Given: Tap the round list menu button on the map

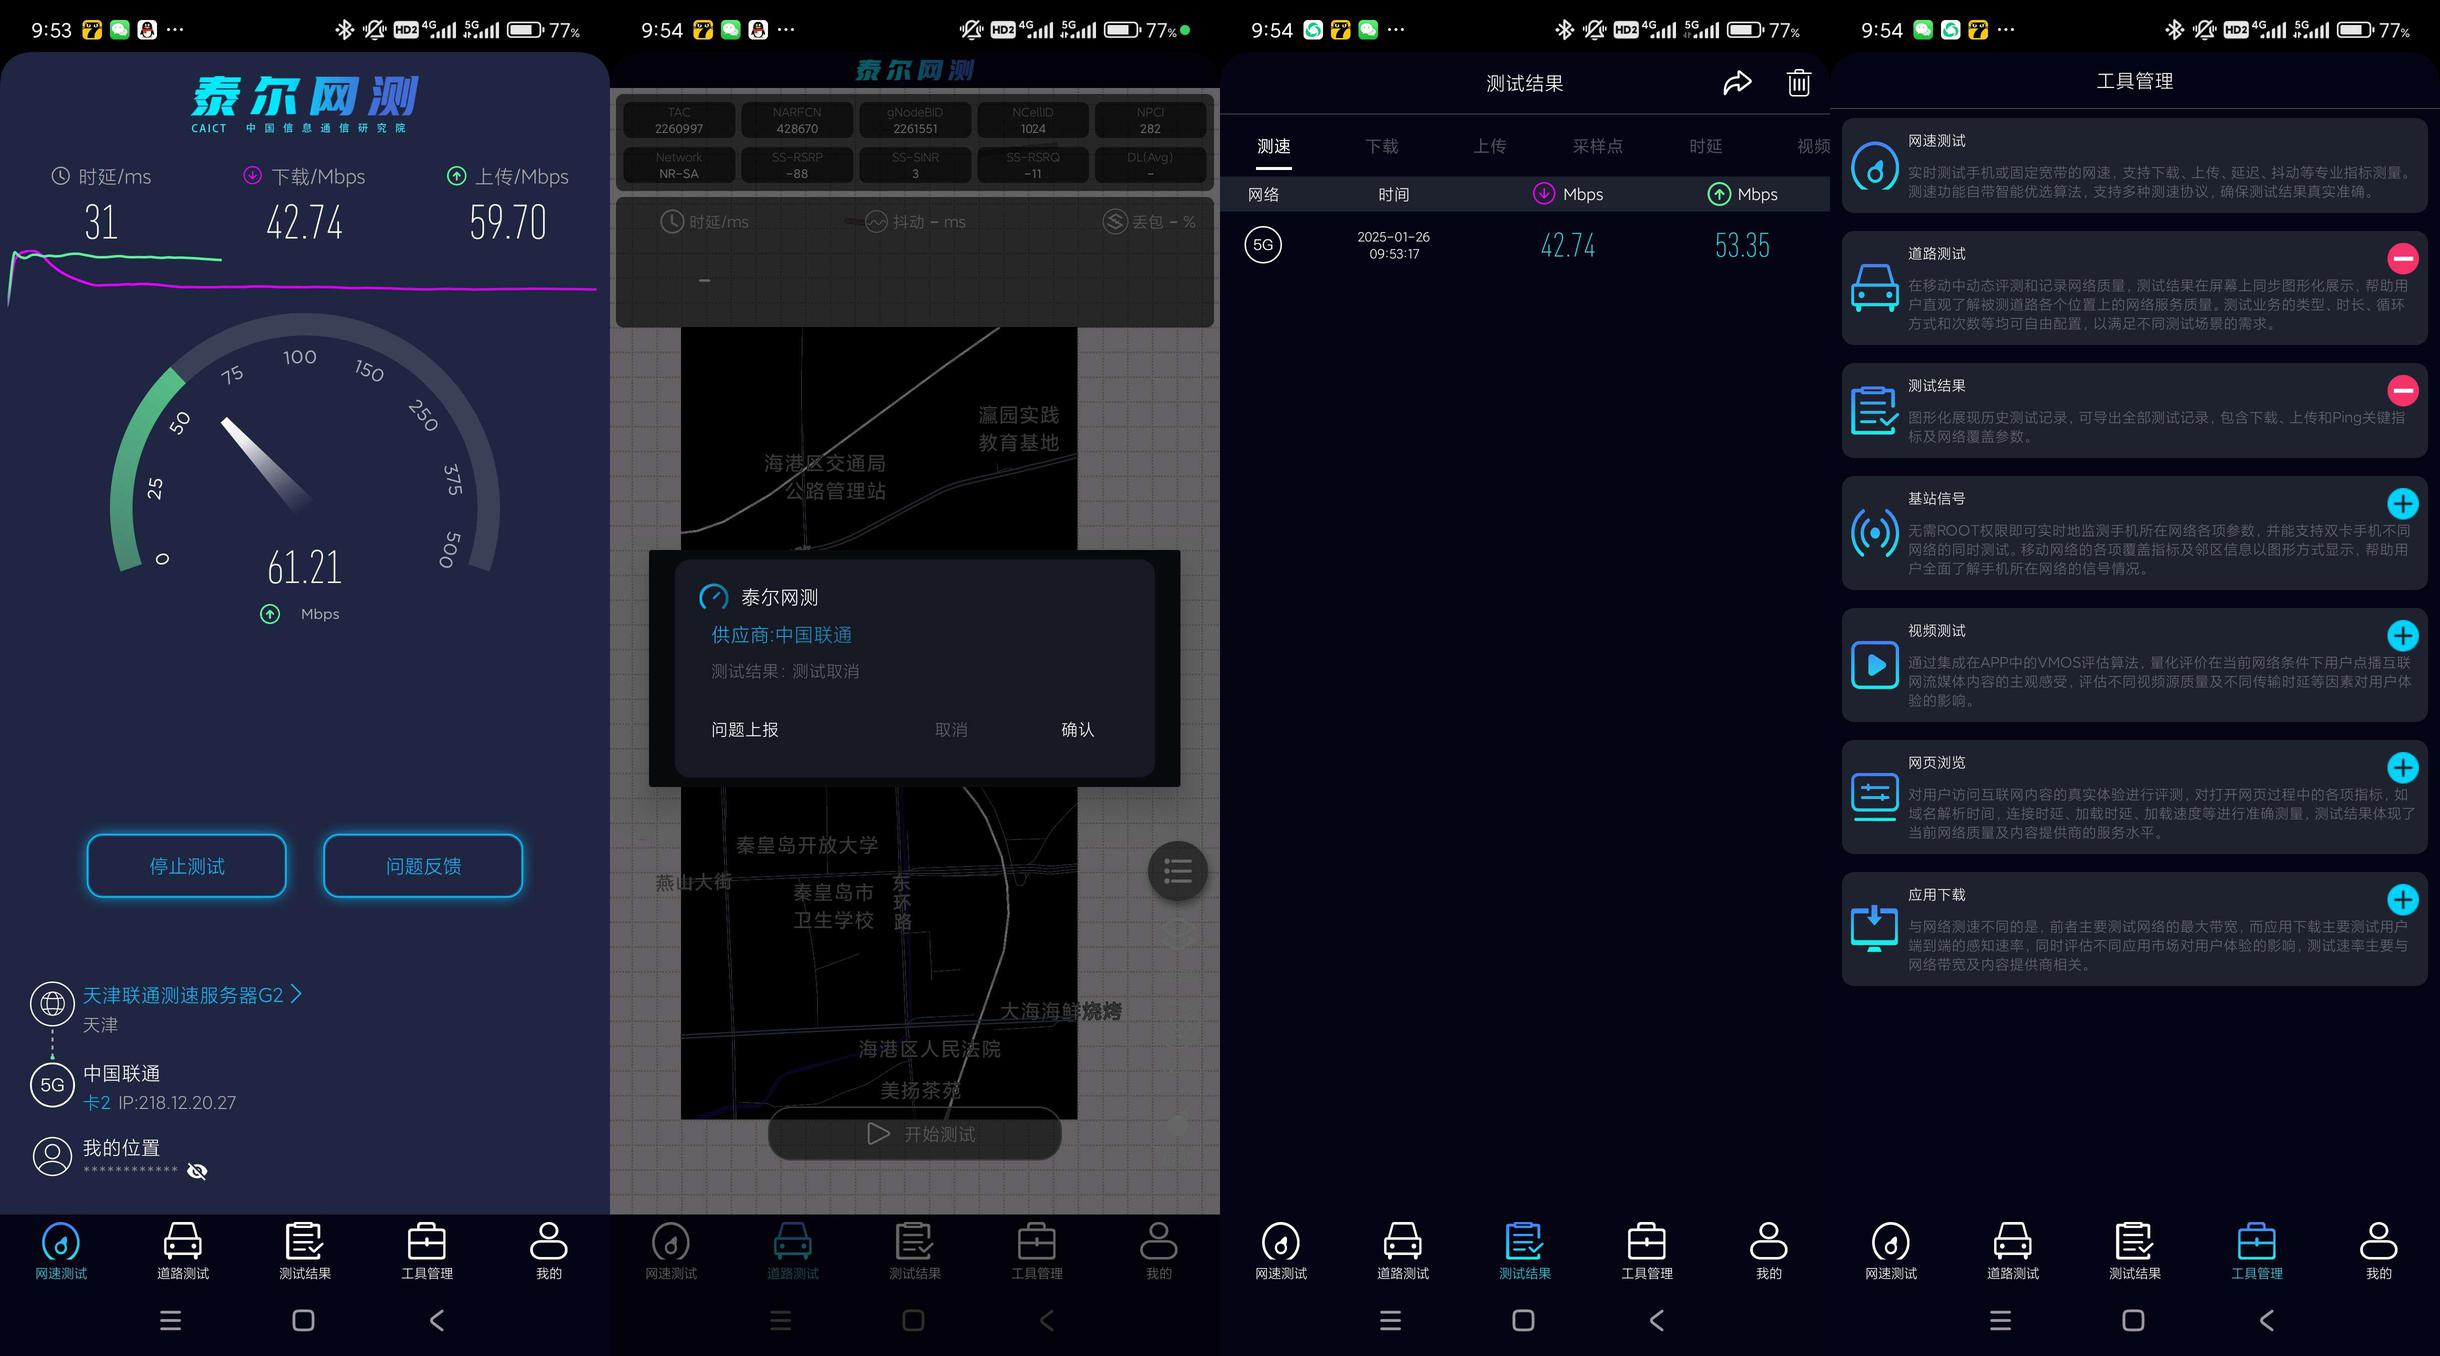Looking at the screenshot, I should tap(1178, 871).
